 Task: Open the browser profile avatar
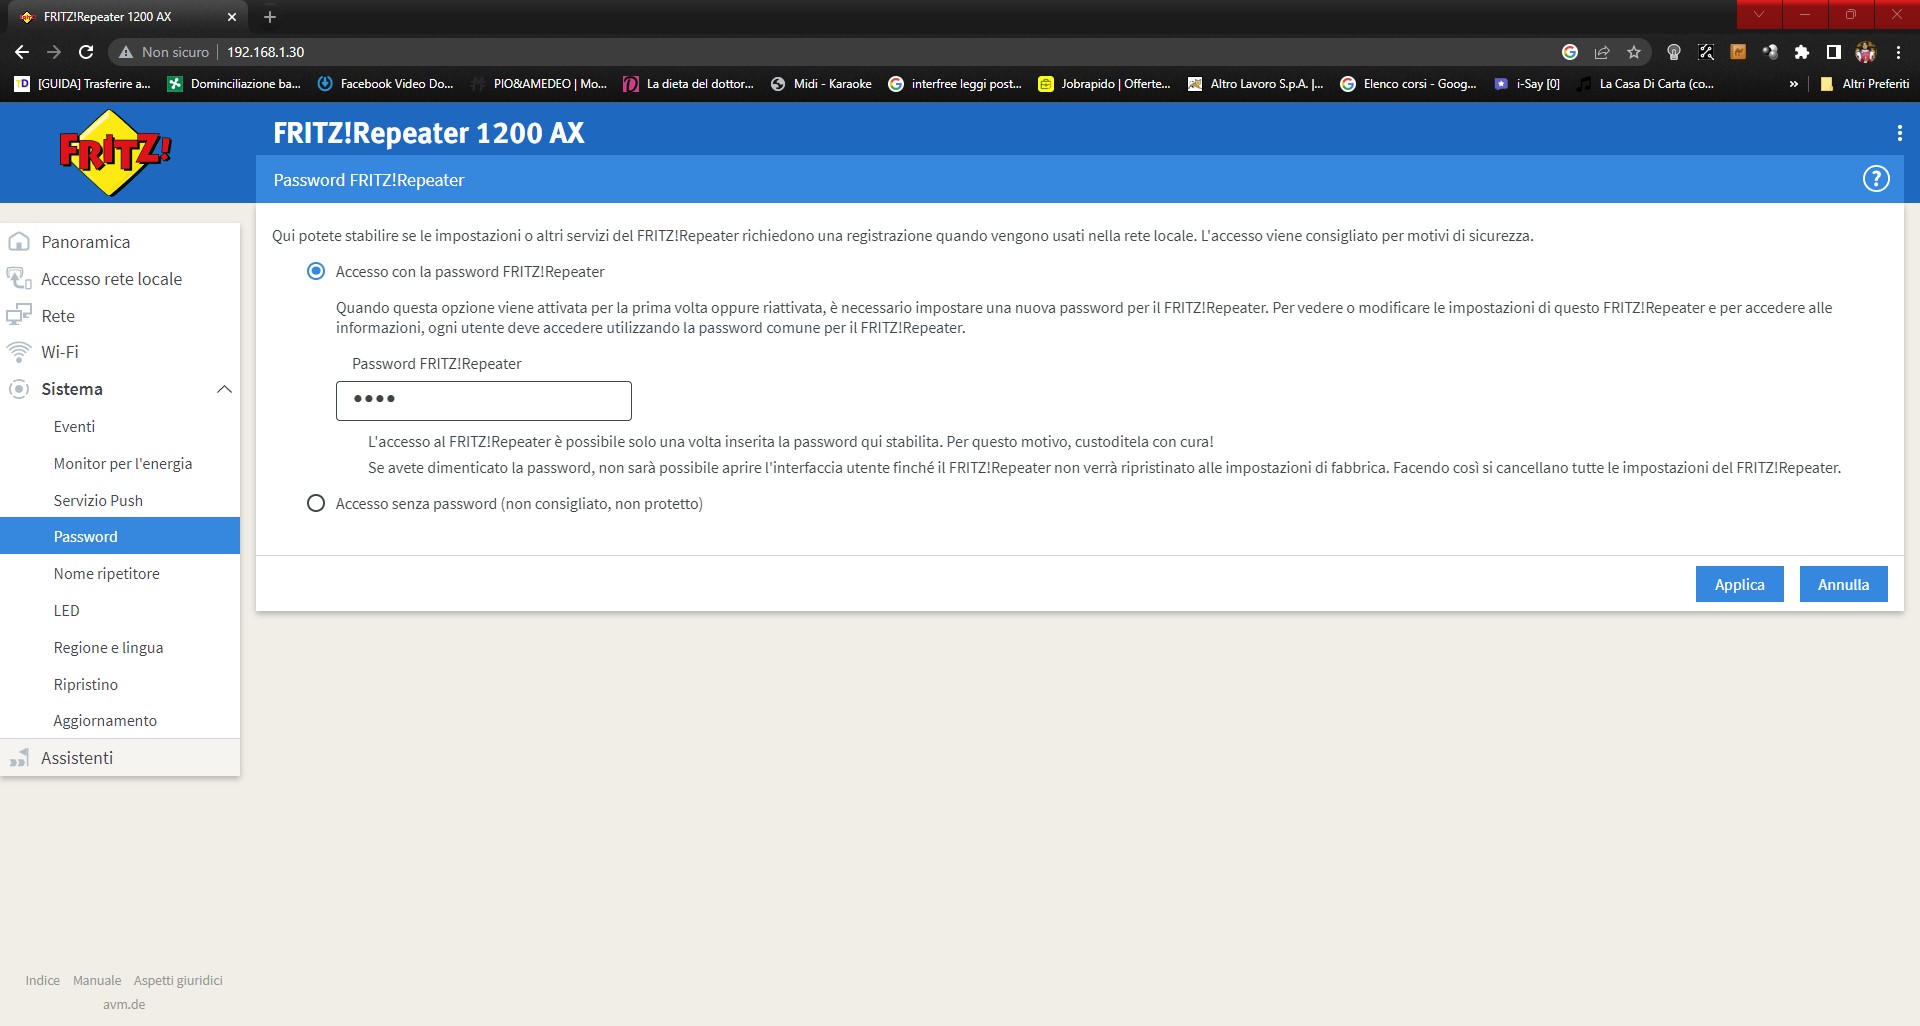[x=1866, y=52]
